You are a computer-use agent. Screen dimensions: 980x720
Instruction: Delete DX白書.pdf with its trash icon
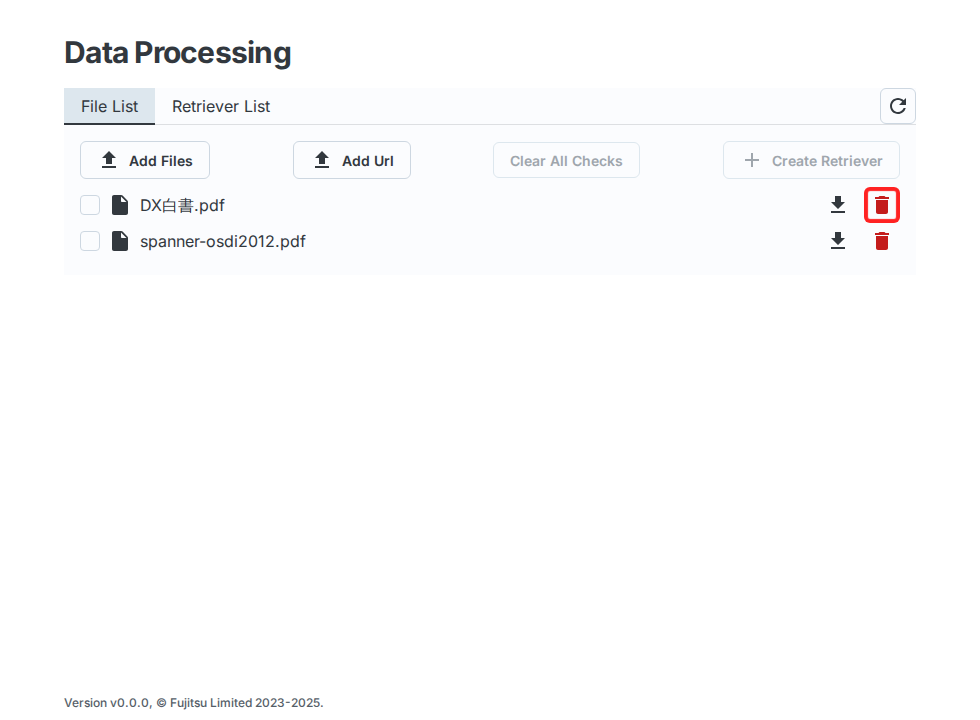[881, 205]
